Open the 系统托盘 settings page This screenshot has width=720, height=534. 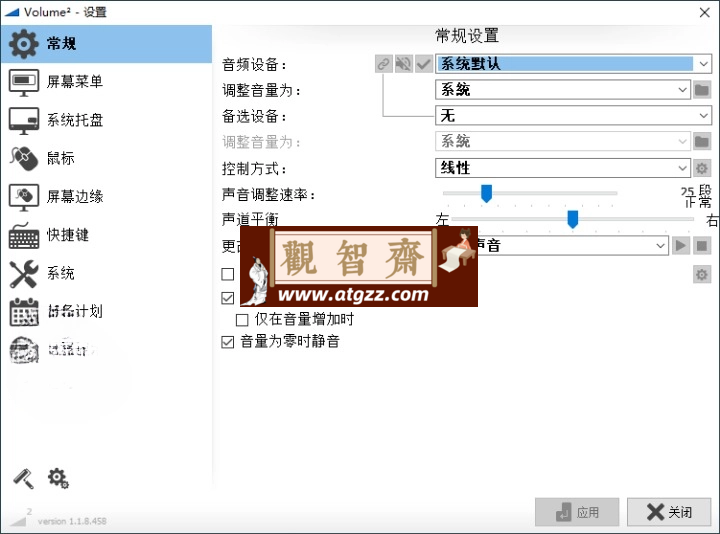[106, 120]
